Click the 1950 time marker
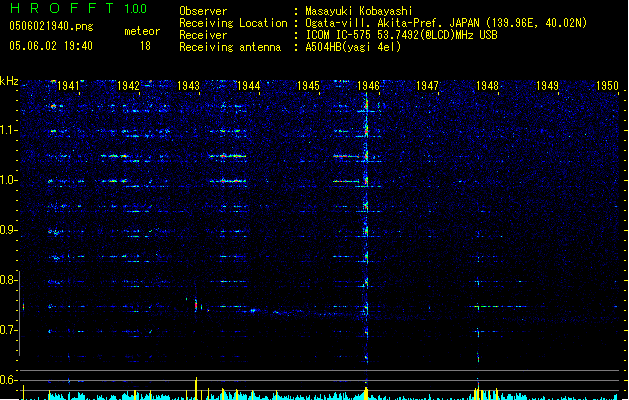Image resolution: width=629 pixels, height=400 pixels. [x=607, y=86]
